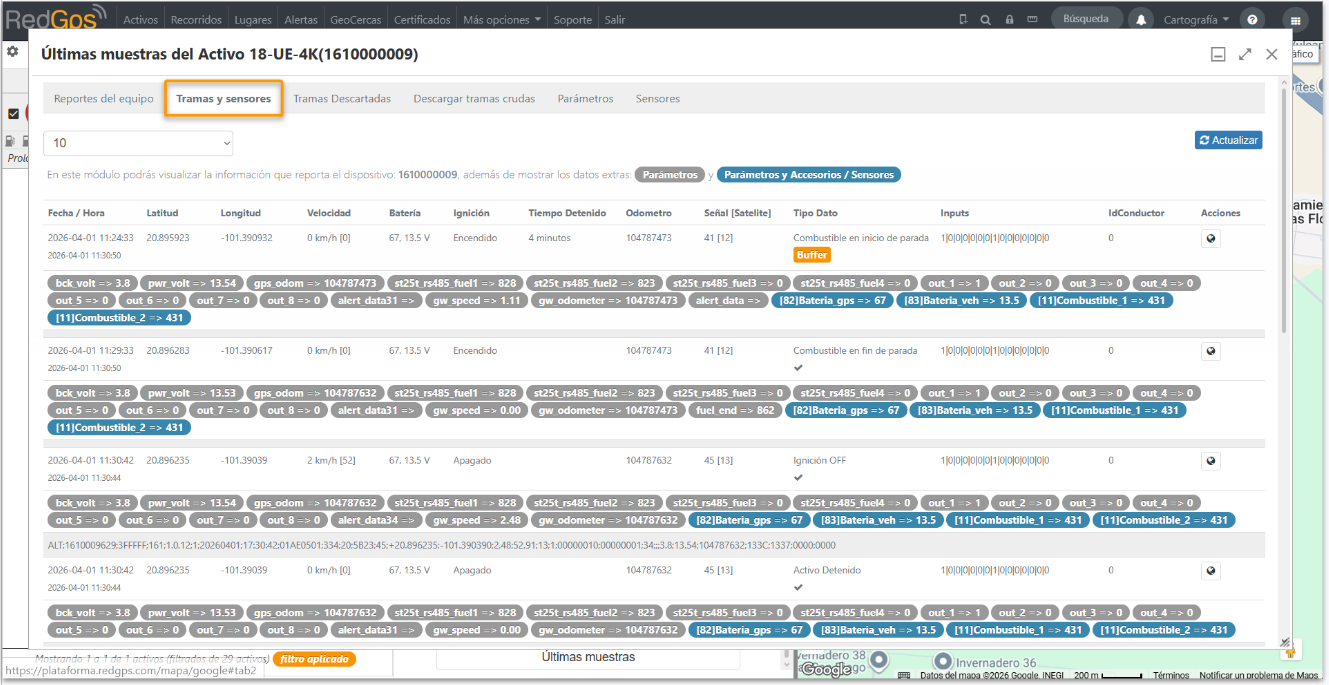Screen dimensions: 1329x685
Task: Click the Salir link
Action: click(615, 19)
